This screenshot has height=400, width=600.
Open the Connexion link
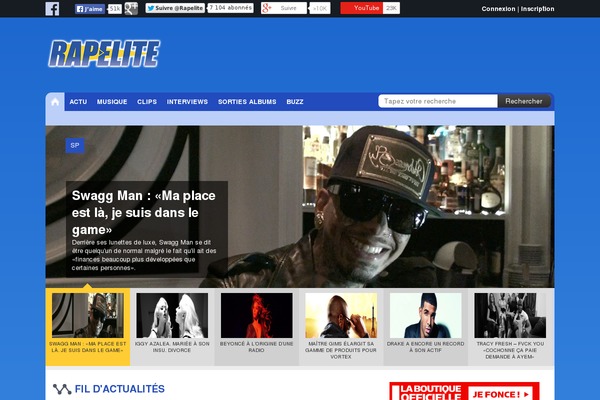point(498,9)
